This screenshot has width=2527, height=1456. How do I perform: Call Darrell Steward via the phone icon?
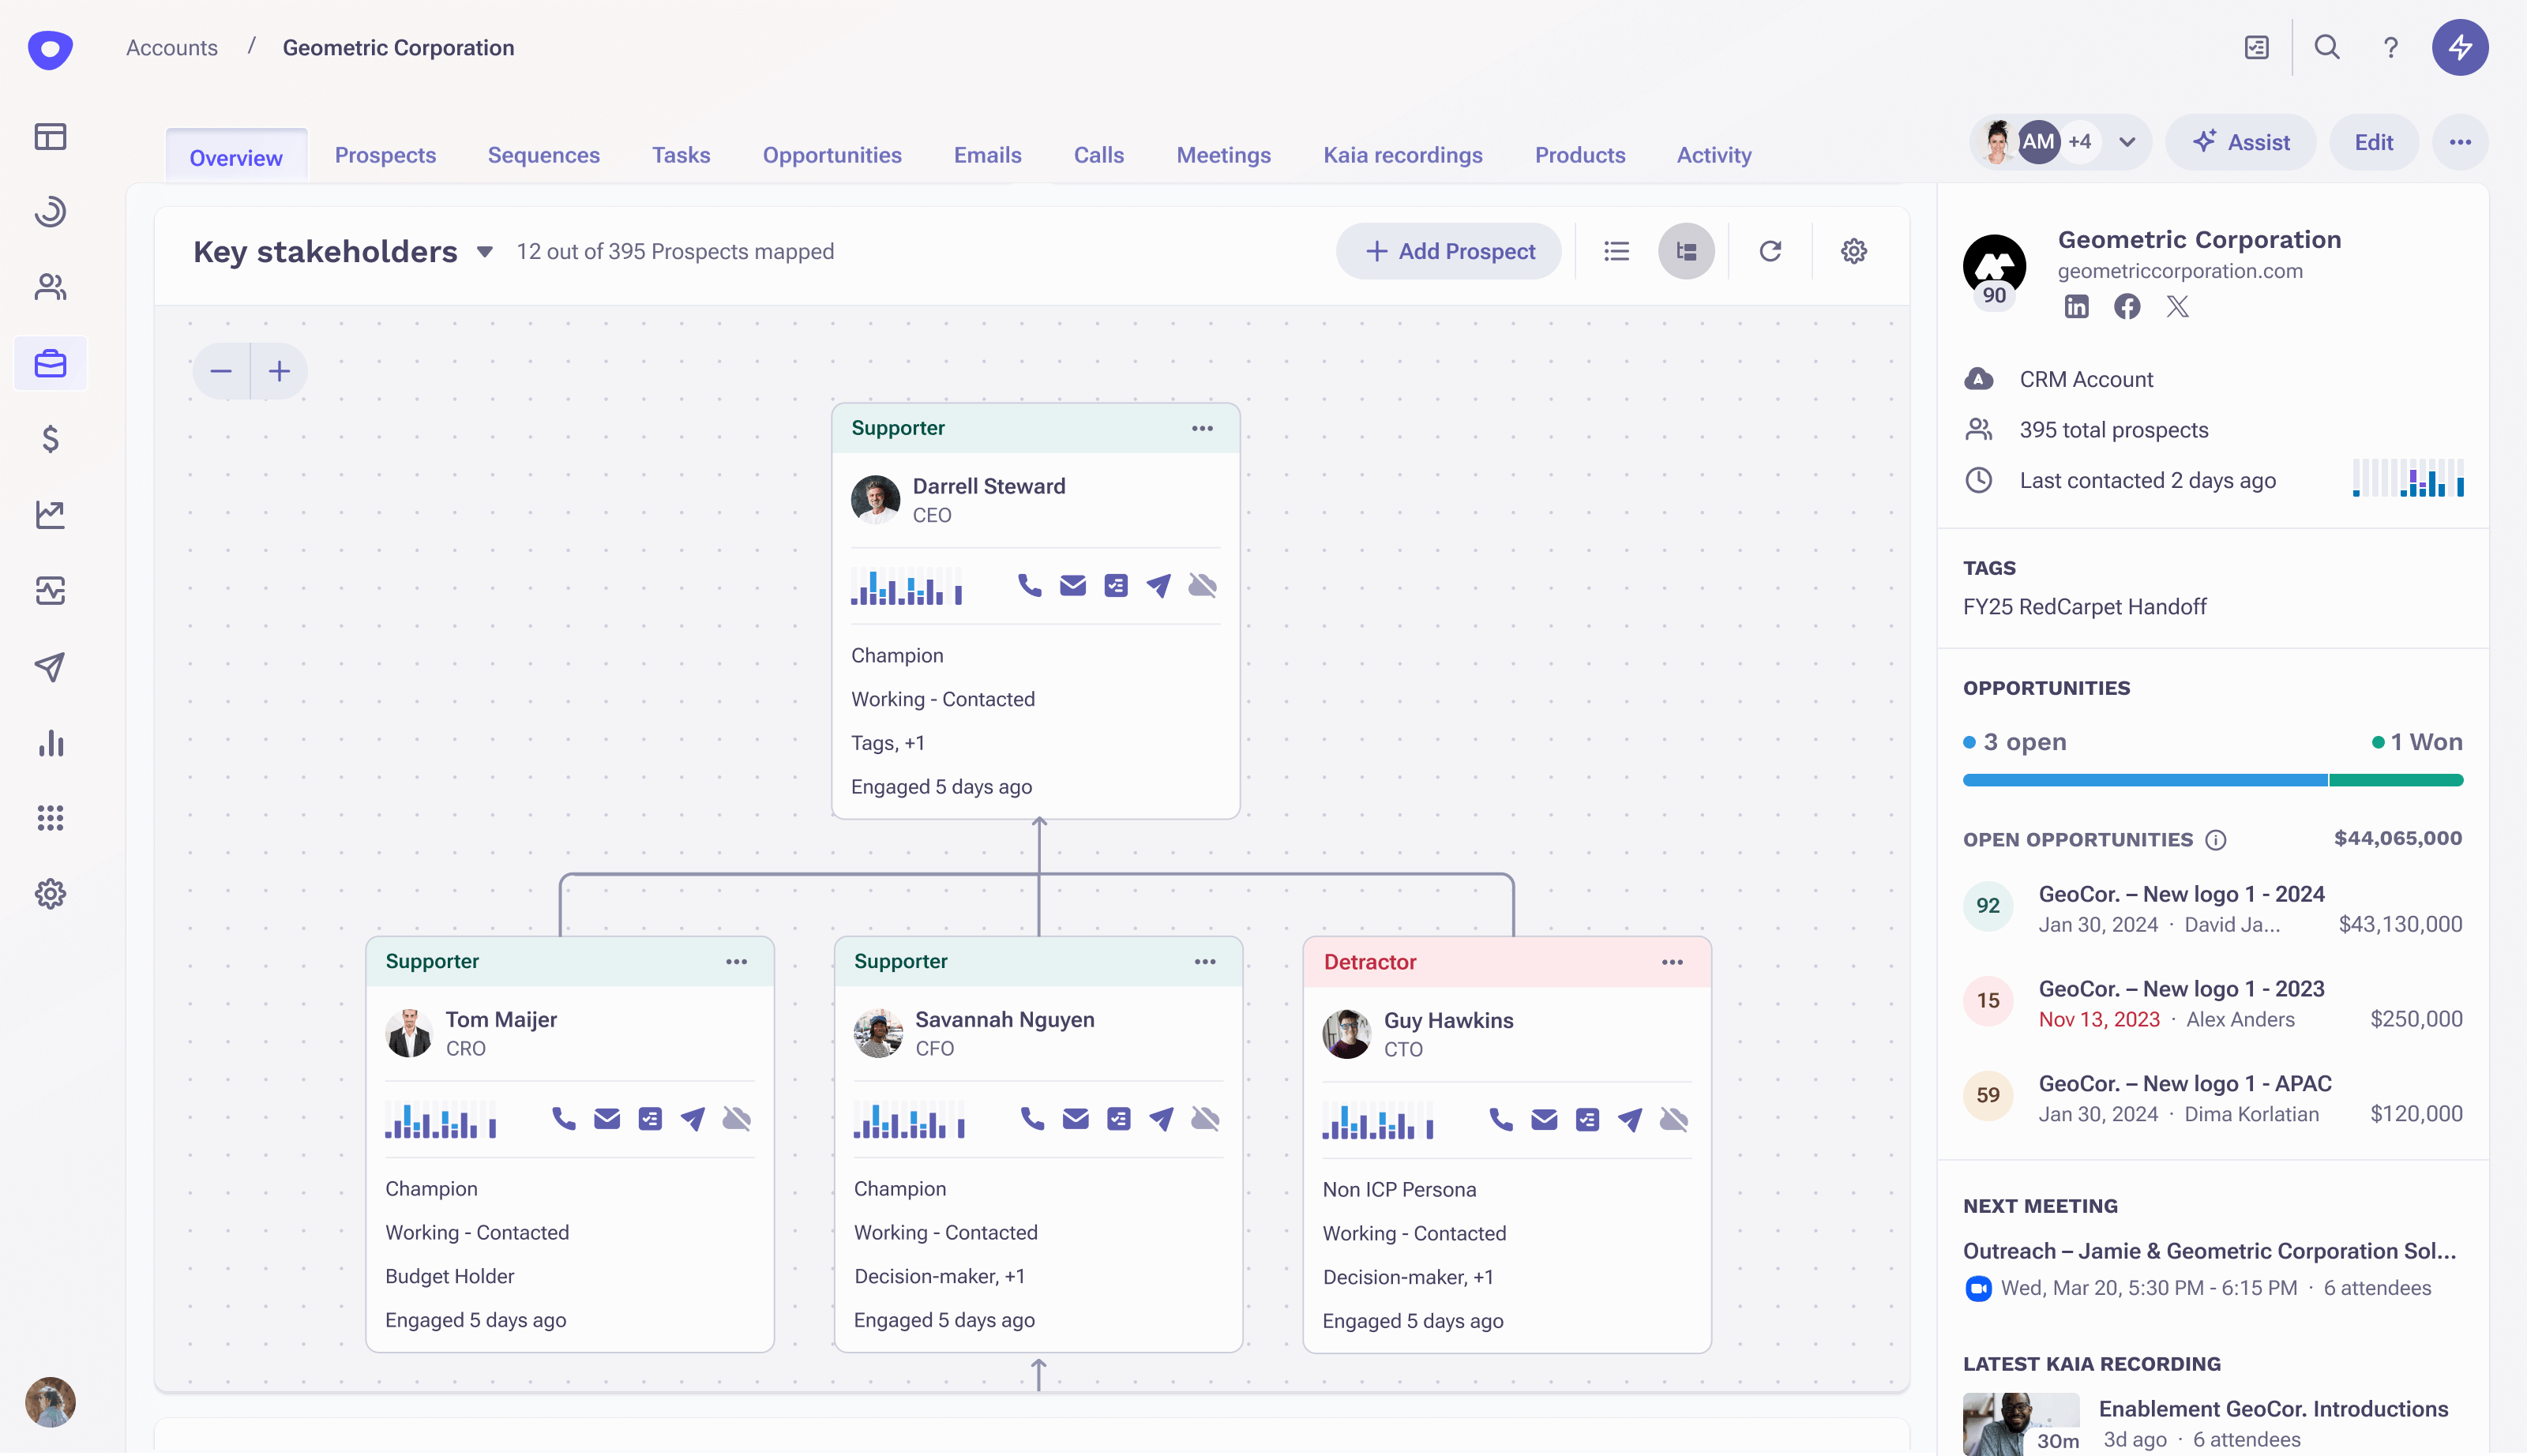click(x=1029, y=585)
